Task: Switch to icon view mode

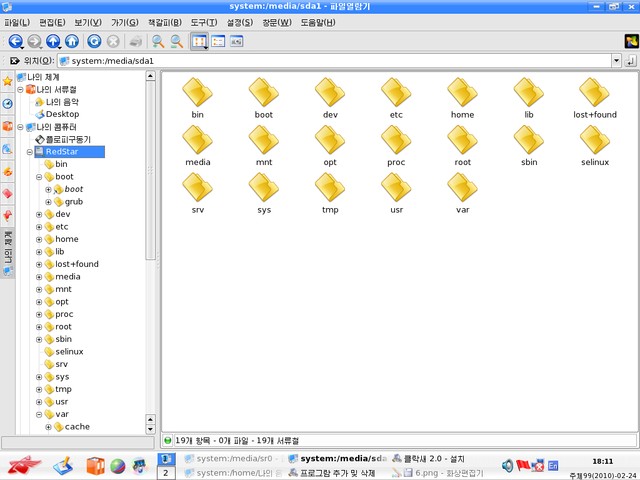Action: [198, 41]
